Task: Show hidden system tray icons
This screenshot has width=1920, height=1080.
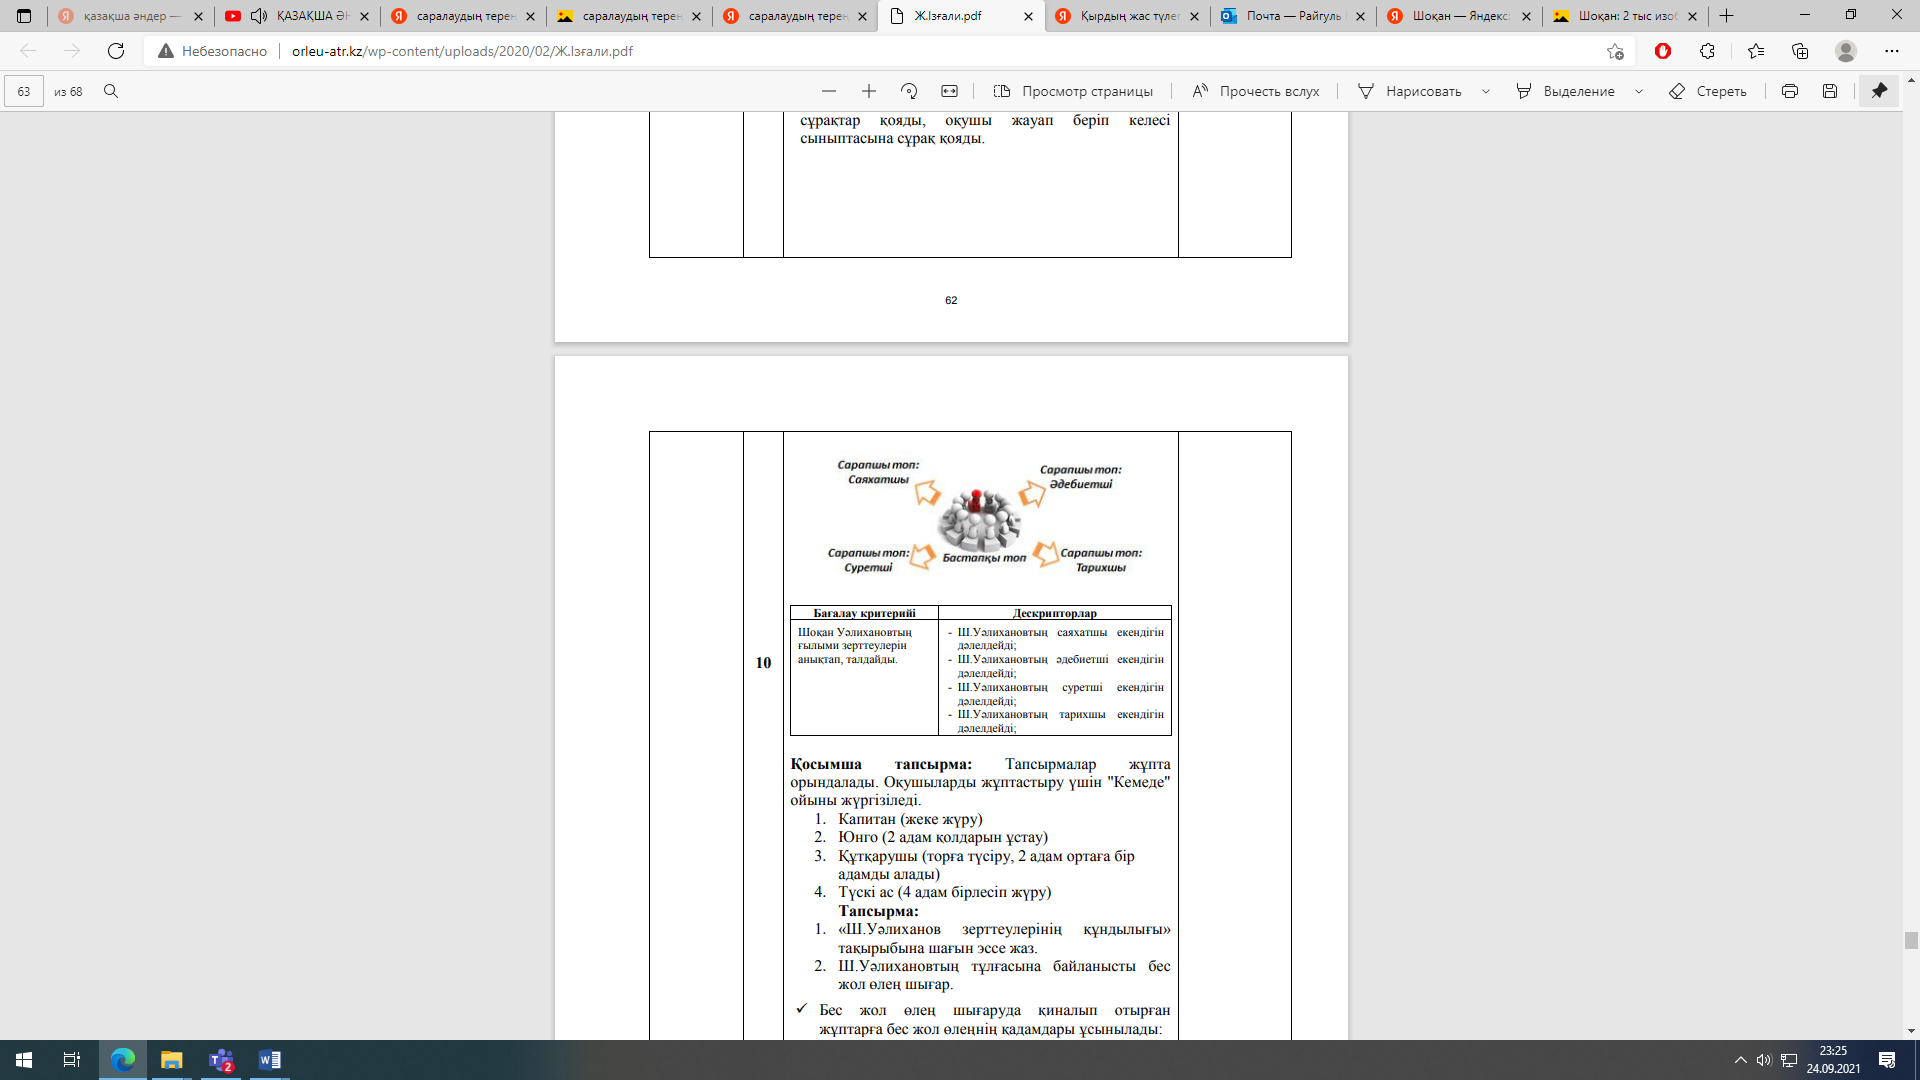Action: (x=1740, y=1060)
